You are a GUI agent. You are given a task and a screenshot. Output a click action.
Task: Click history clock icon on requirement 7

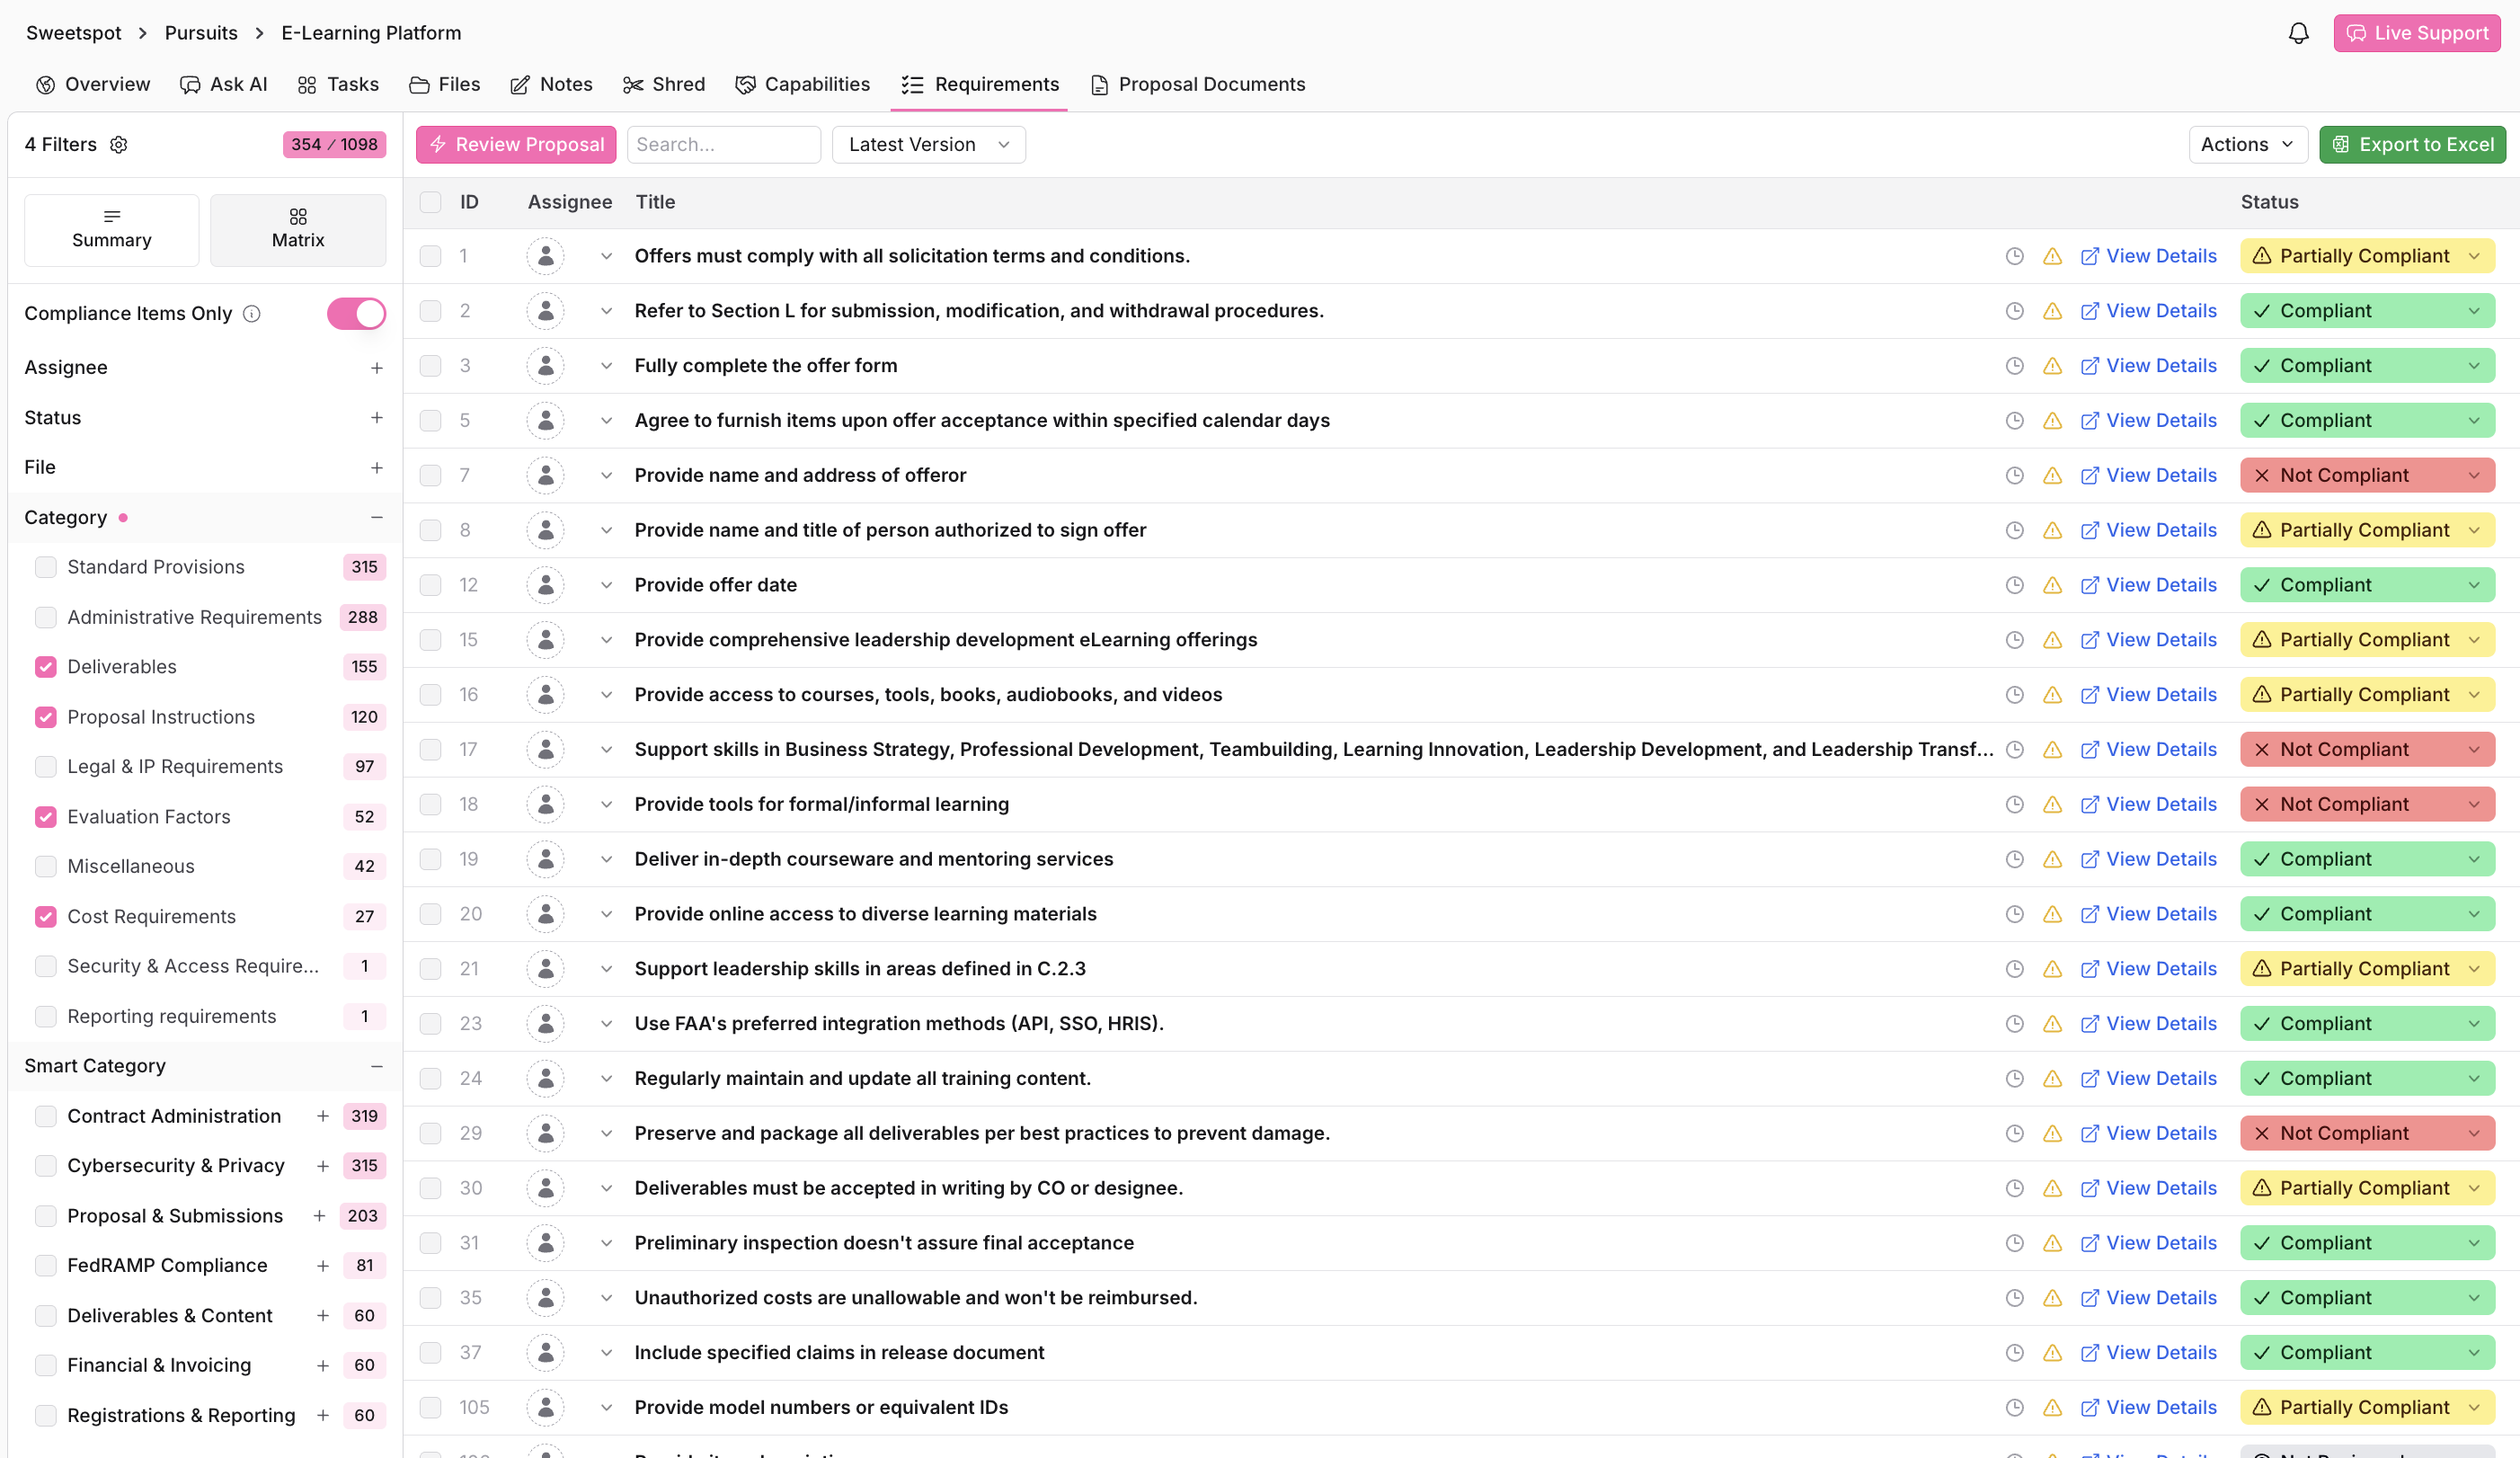2014,475
